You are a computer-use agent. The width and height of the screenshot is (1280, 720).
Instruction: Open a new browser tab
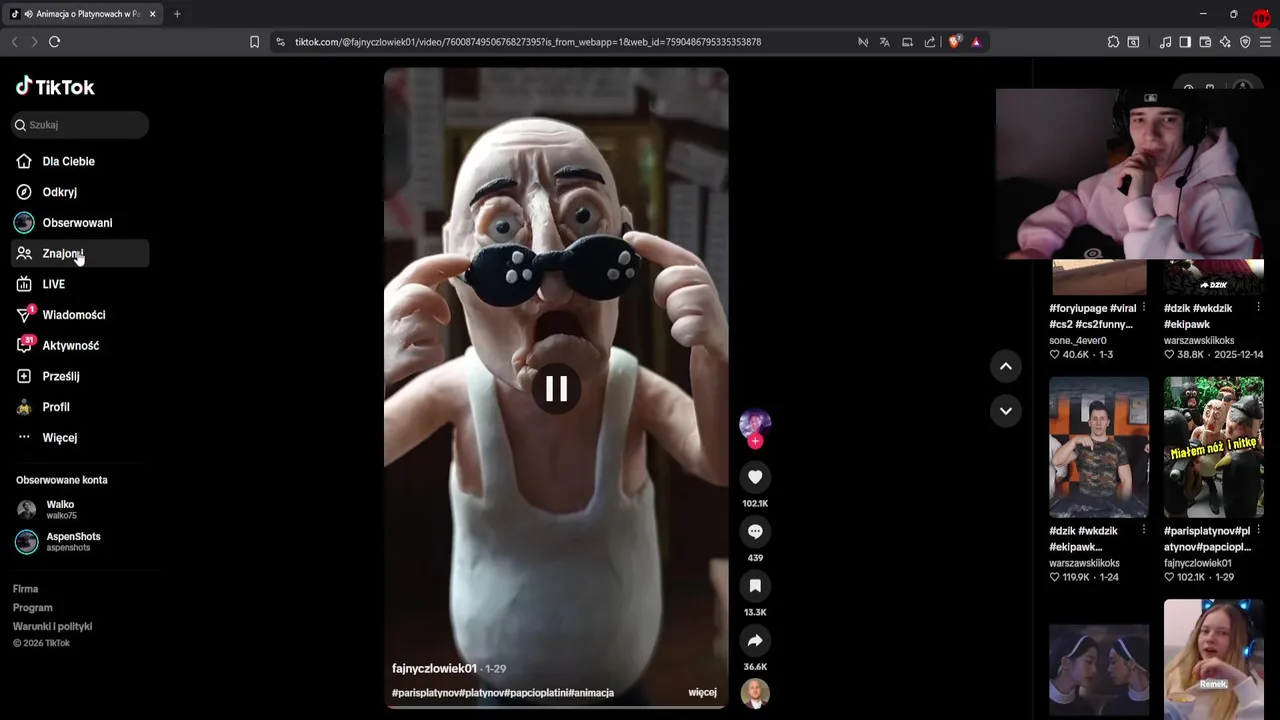(177, 14)
